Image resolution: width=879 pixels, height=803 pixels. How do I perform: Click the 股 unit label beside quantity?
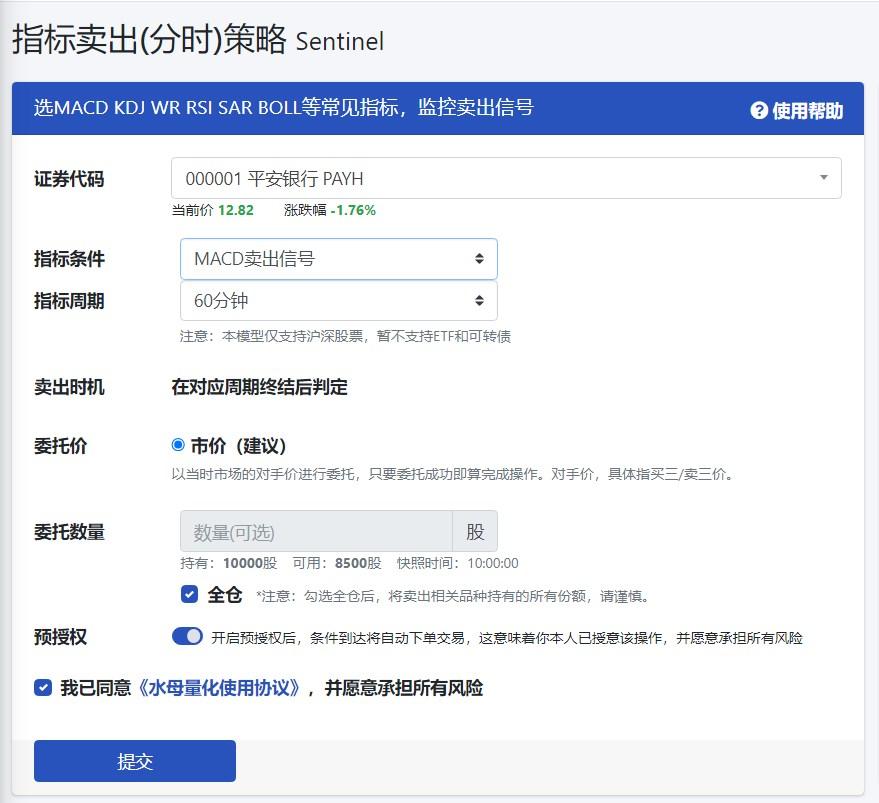click(x=475, y=531)
